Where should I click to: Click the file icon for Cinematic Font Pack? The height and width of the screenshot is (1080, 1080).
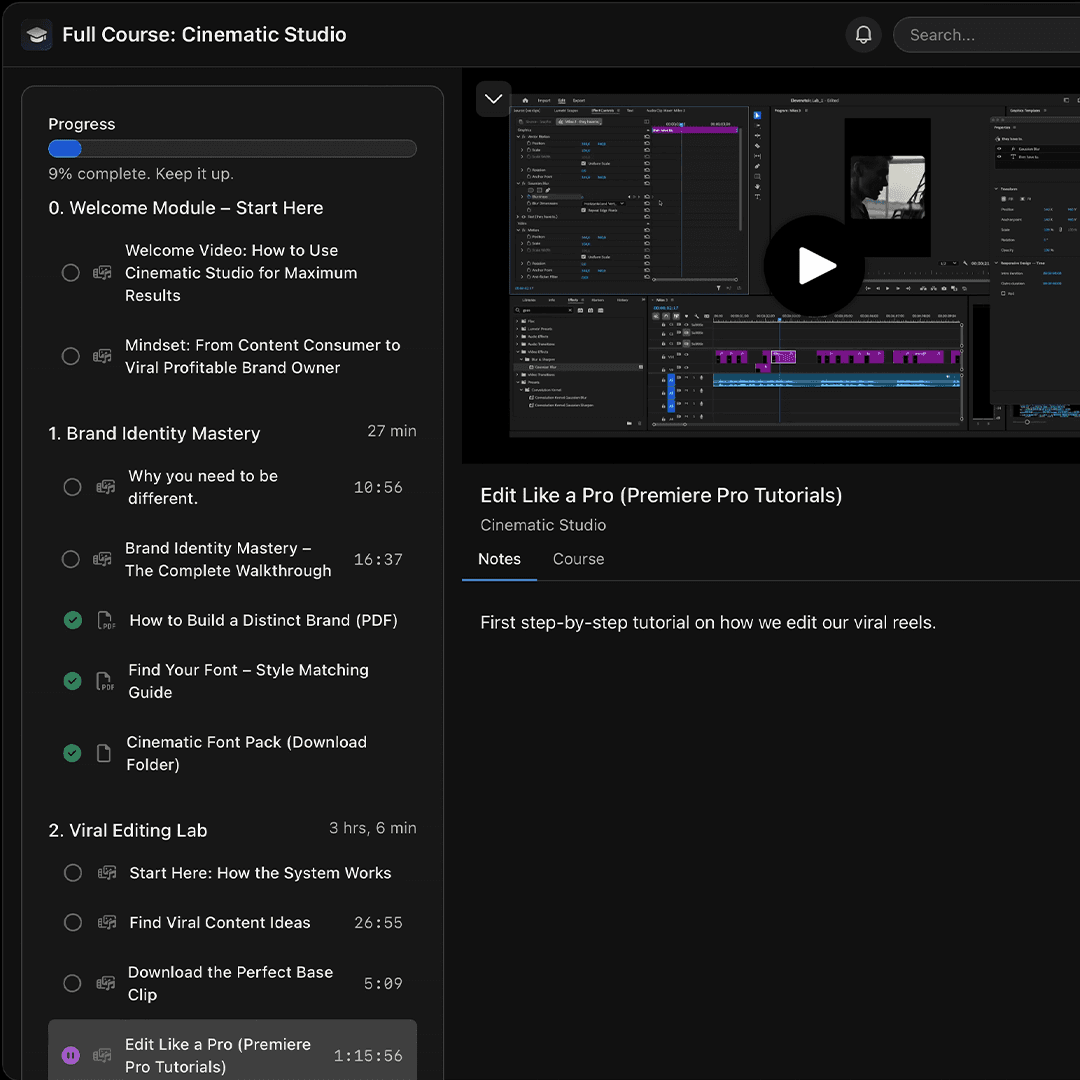(104, 753)
